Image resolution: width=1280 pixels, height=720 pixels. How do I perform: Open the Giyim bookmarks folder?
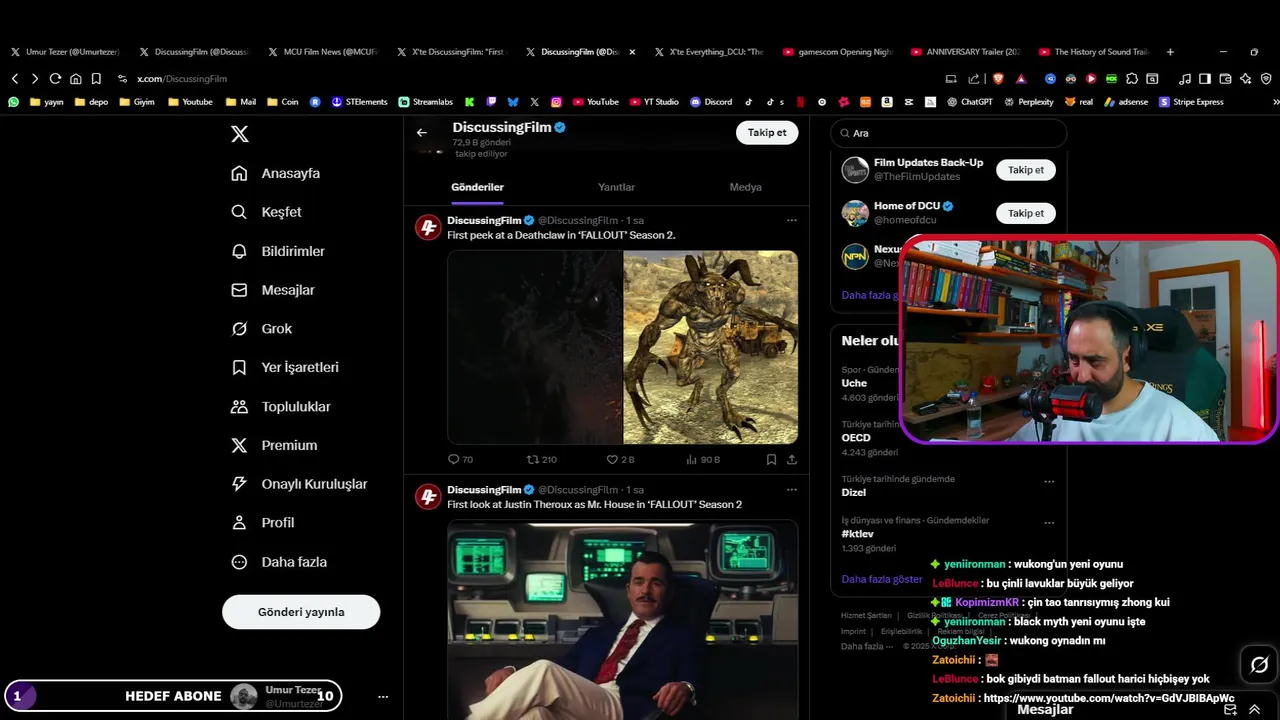pos(136,102)
